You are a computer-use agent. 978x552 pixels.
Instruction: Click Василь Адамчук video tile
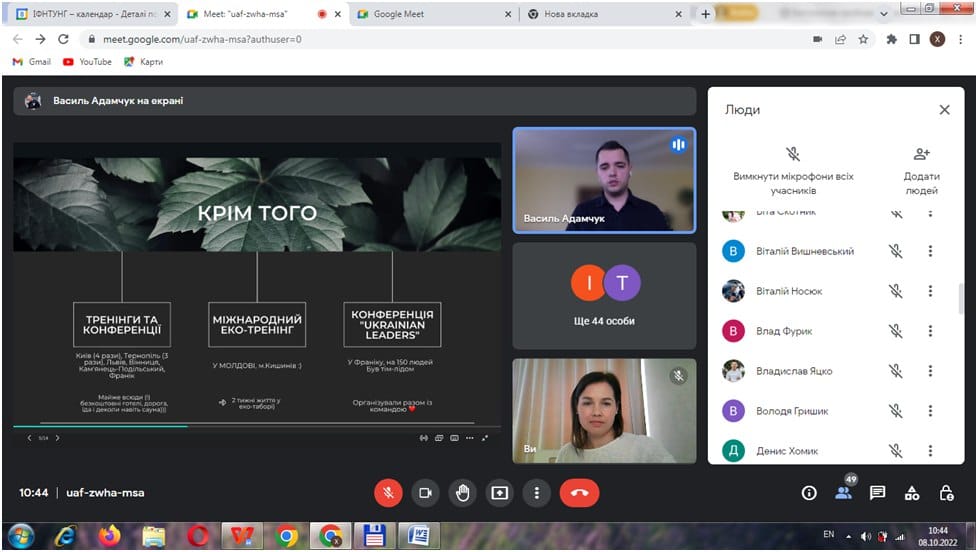(x=603, y=180)
